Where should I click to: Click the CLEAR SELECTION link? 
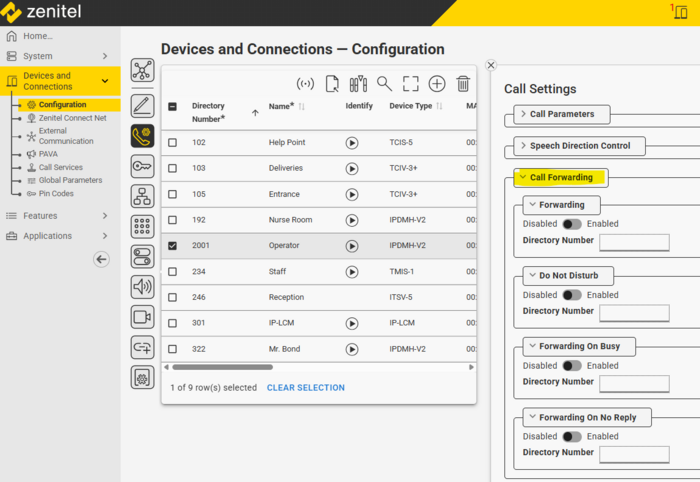pos(305,388)
